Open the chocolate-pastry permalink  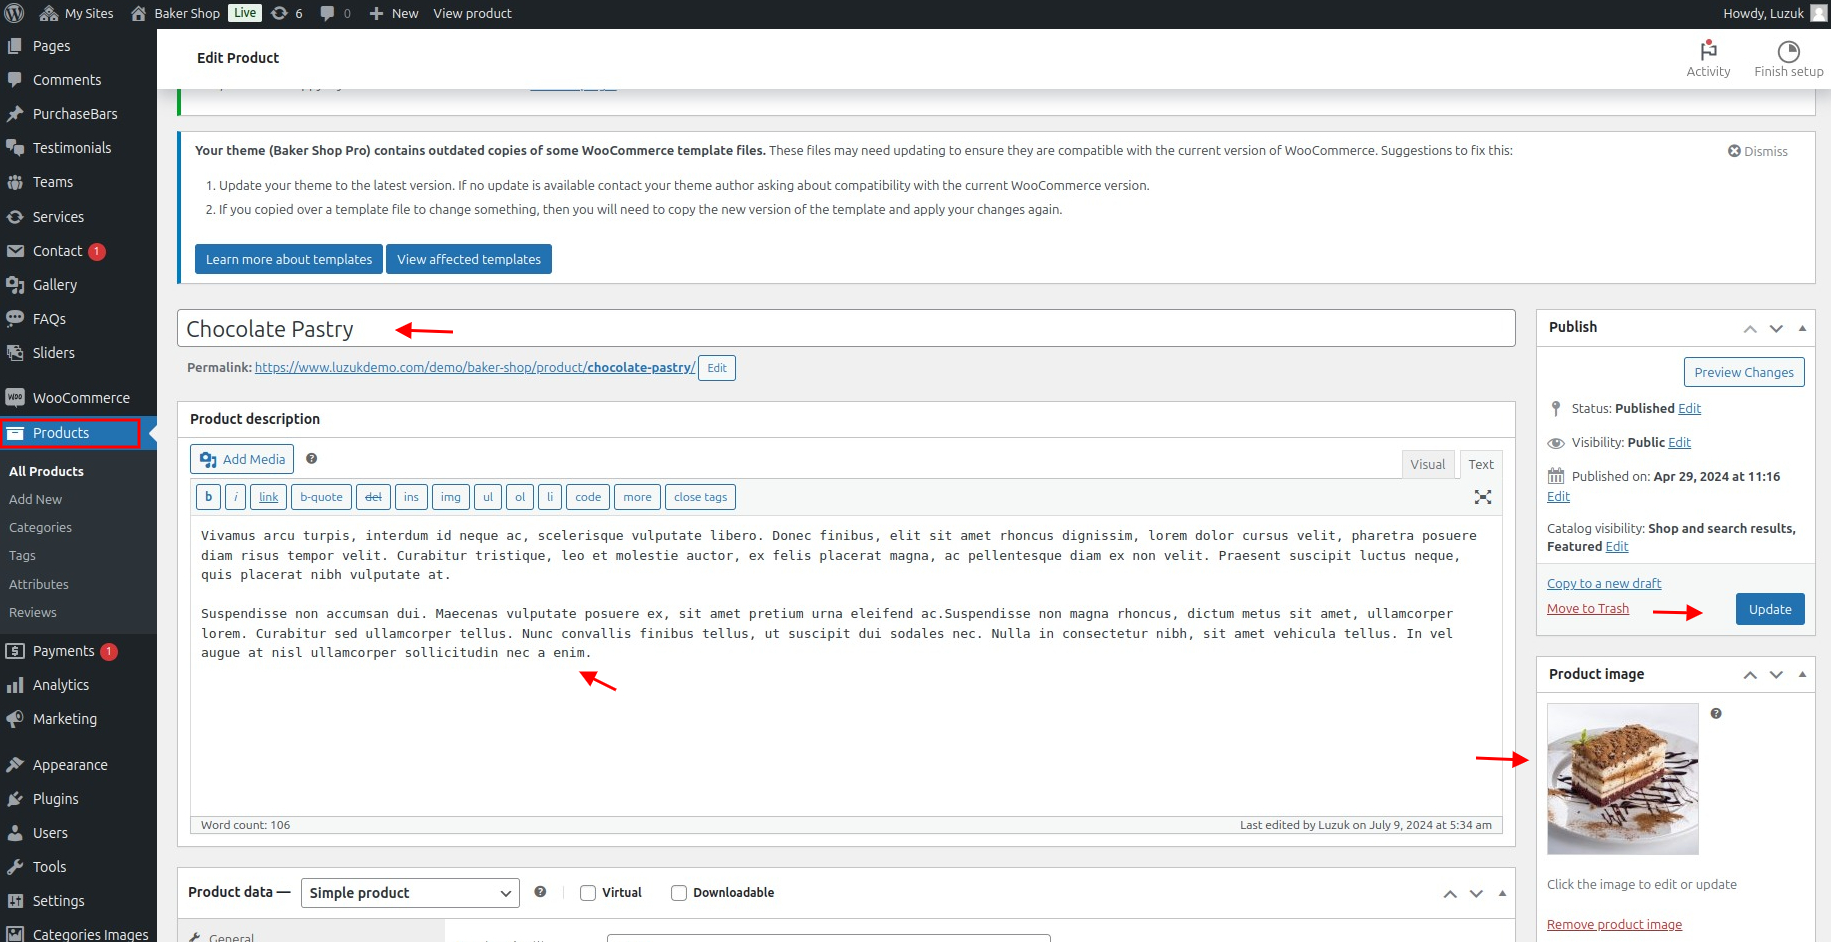tap(475, 367)
